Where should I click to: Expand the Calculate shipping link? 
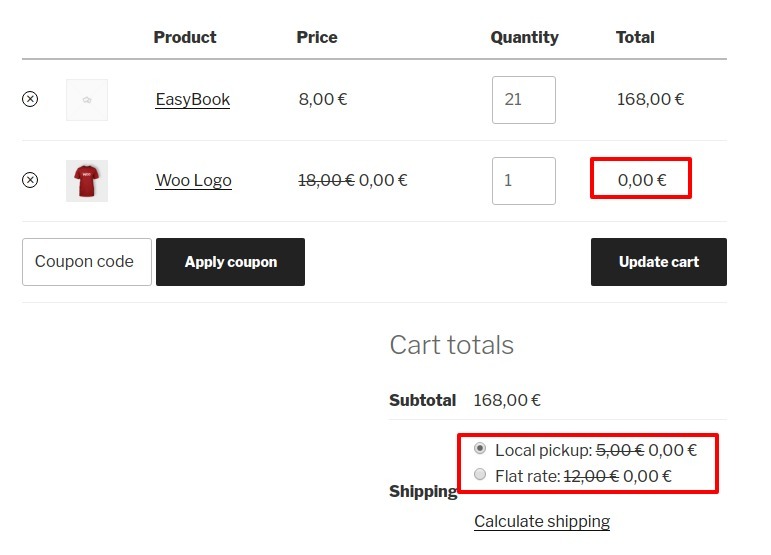pos(542,522)
